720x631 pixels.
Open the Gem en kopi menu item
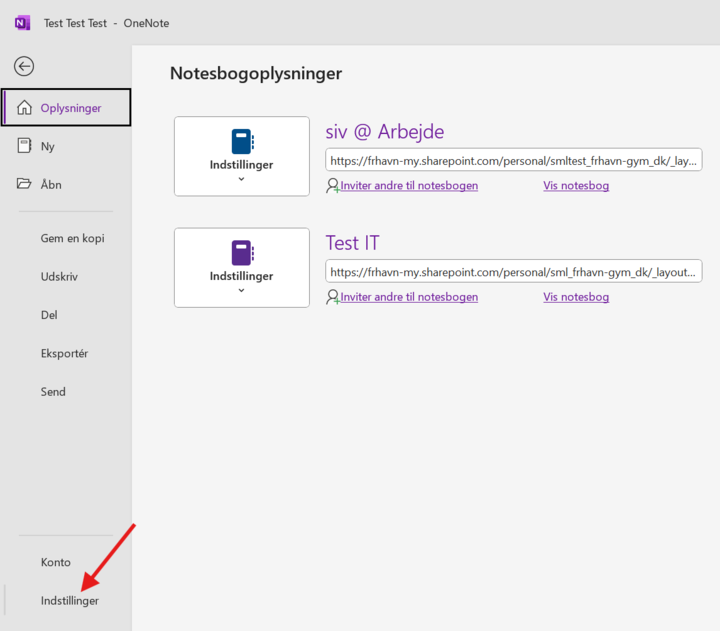coord(72,238)
